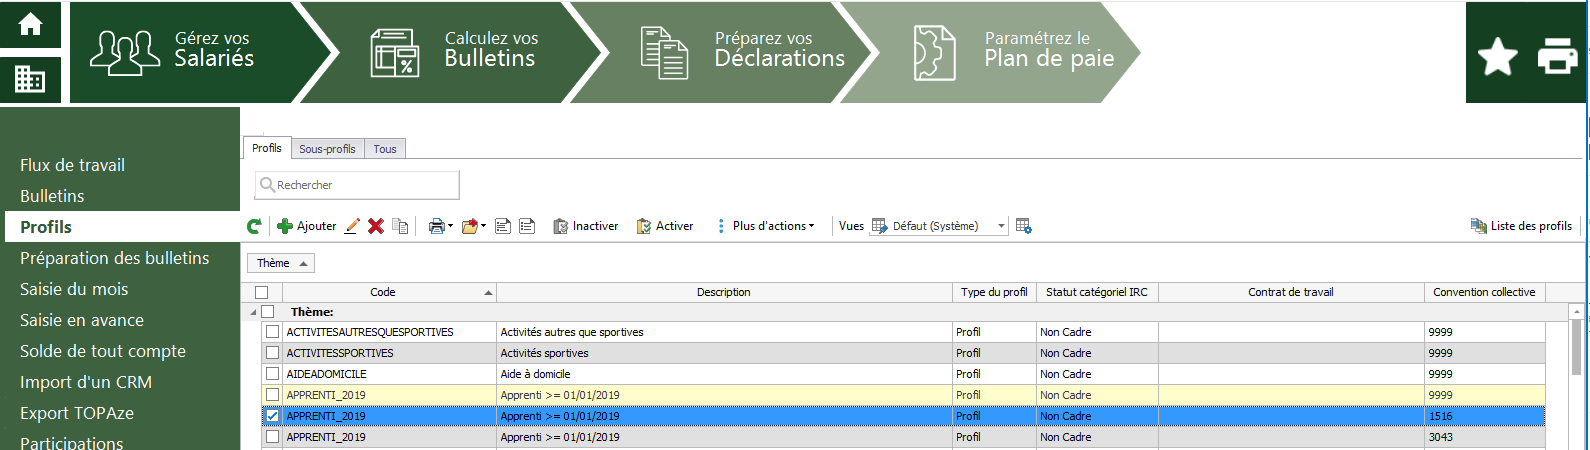1590x450 pixels.
Task: Open Saisie du mois
Action: point(74,289)
